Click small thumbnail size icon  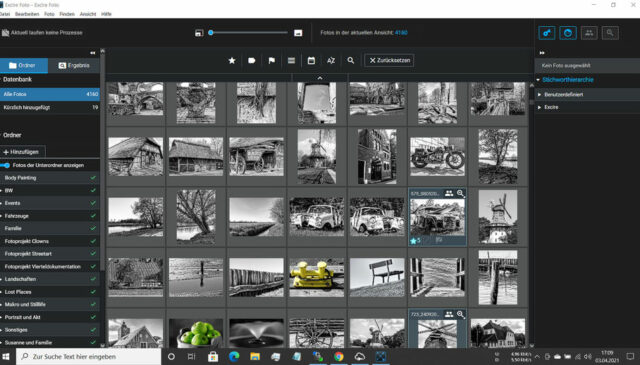point(199,33)
